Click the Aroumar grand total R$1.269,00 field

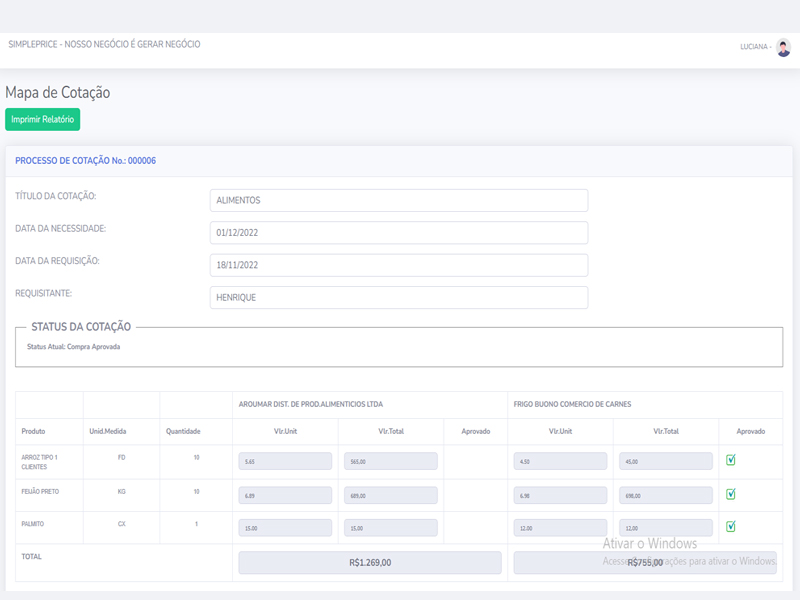click(370, 563)
